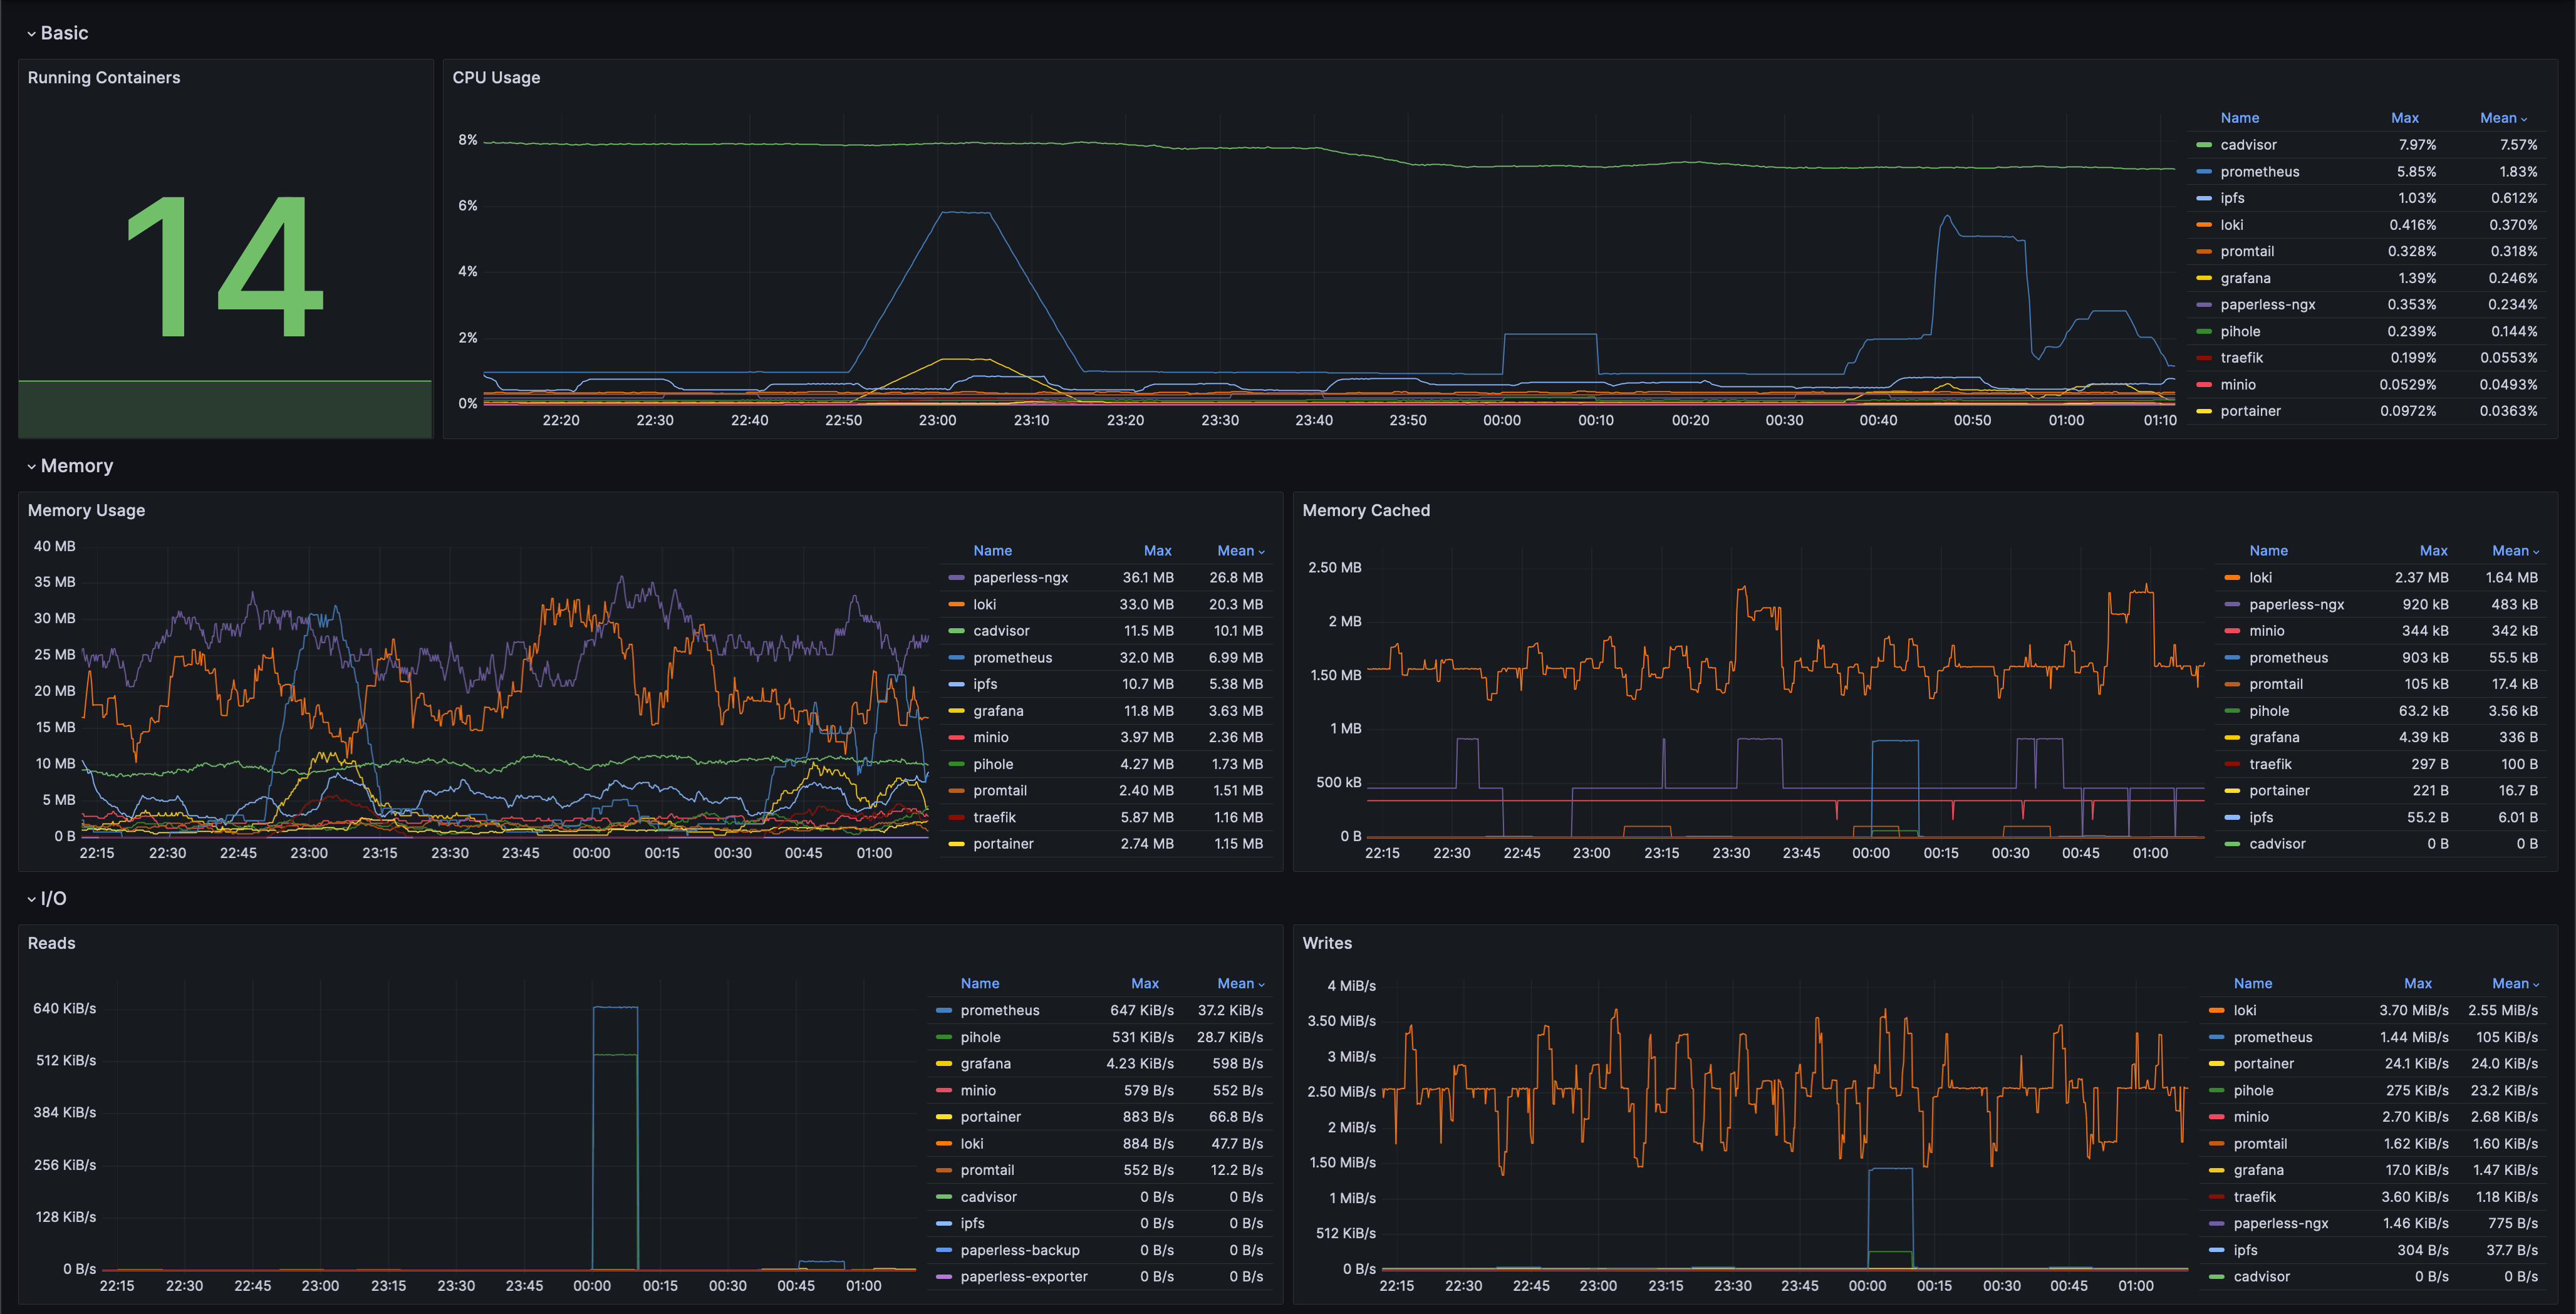Image resolution: width=2576 pixels, height=1314 pixels.
Task: Click prometheus series color in CPU legend
Action: pos(2203,172)
